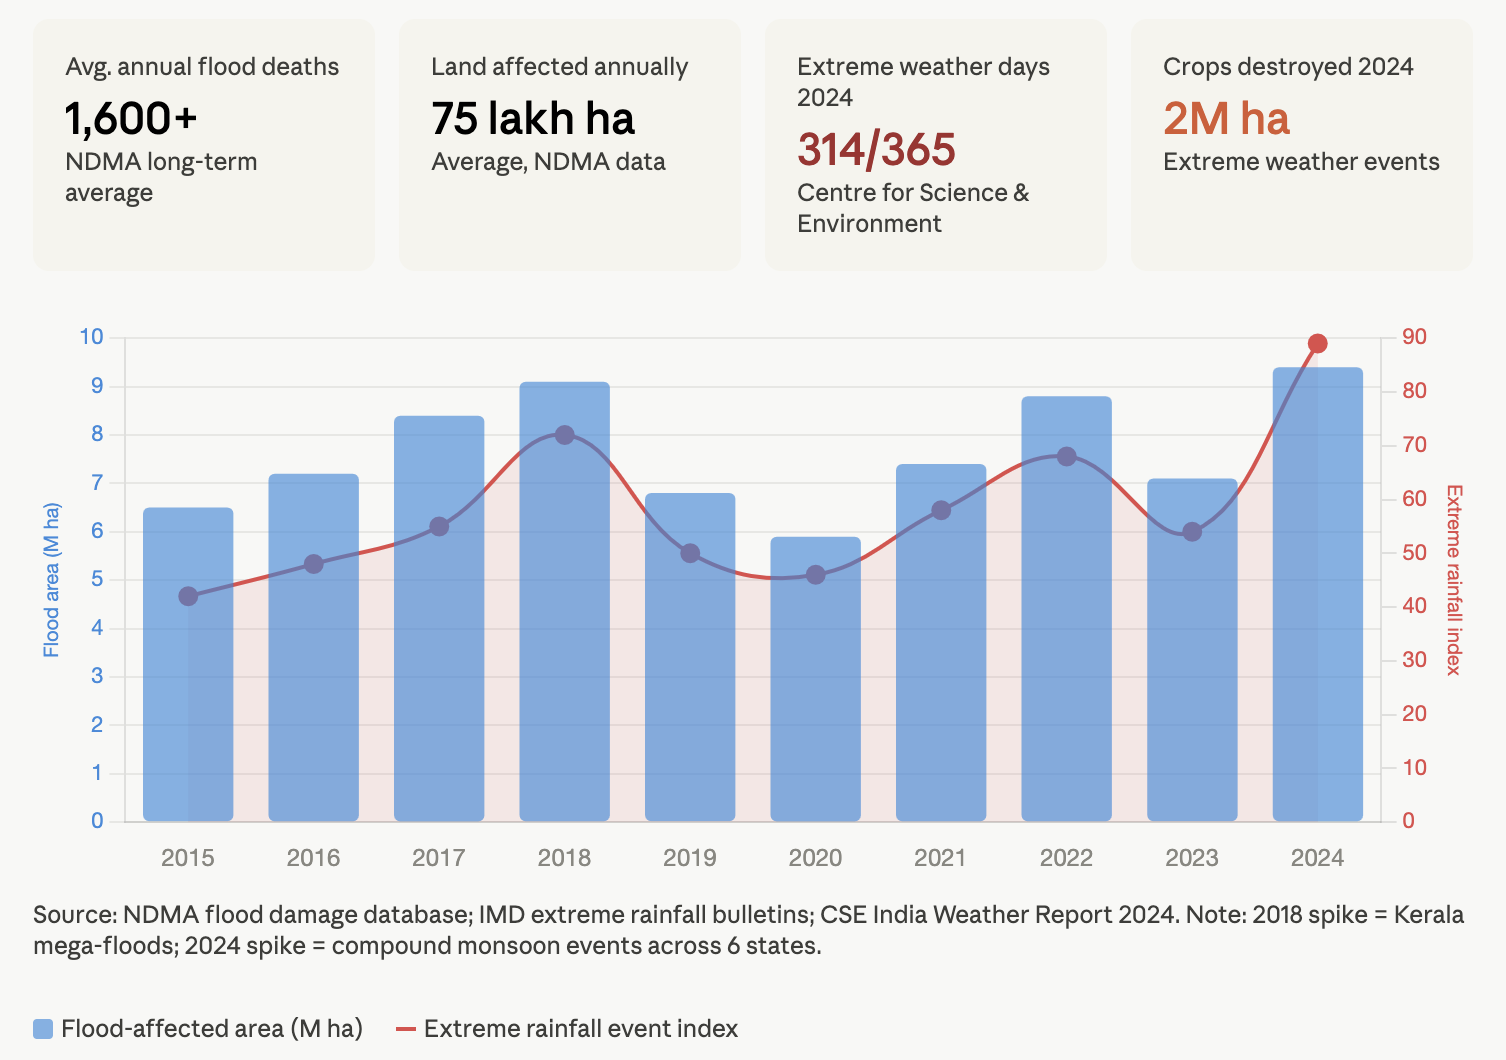Open the Extreme weather days 2024 card
This screenshot has width=1506, height=1060.
click(936, 145)
